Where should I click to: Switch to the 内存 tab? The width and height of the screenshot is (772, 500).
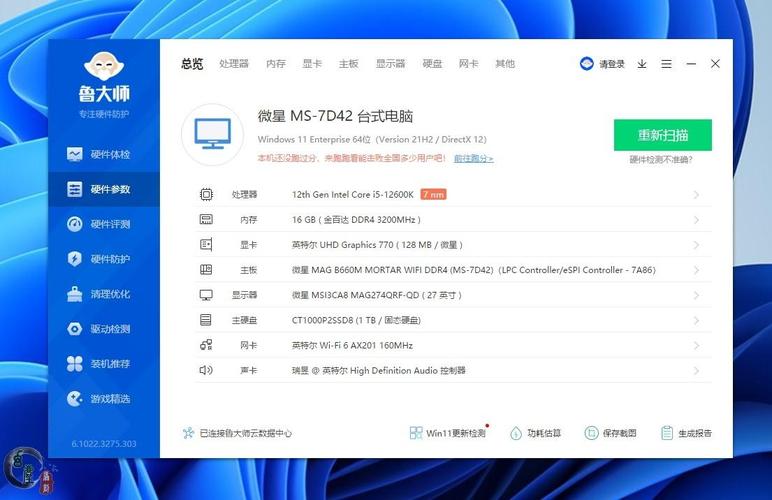(276, 63)
